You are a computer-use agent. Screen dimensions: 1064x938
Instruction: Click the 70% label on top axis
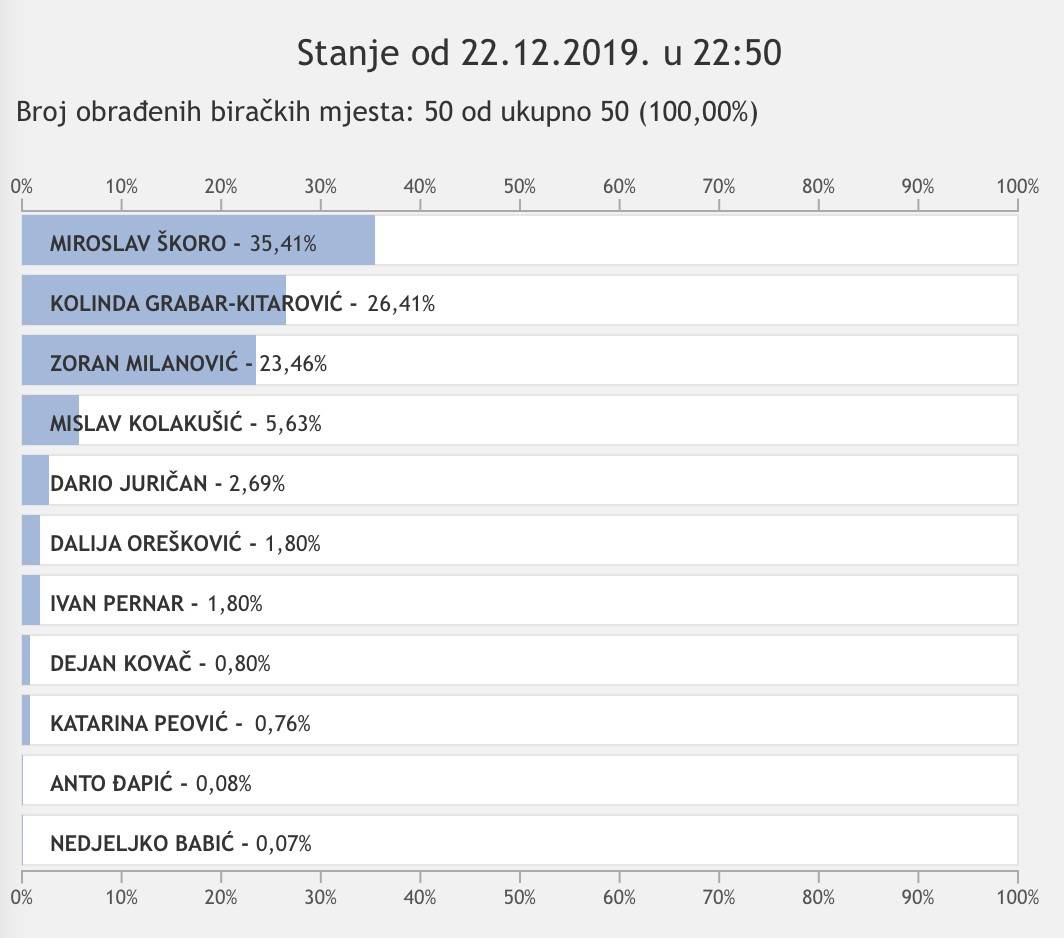[719, 186]
